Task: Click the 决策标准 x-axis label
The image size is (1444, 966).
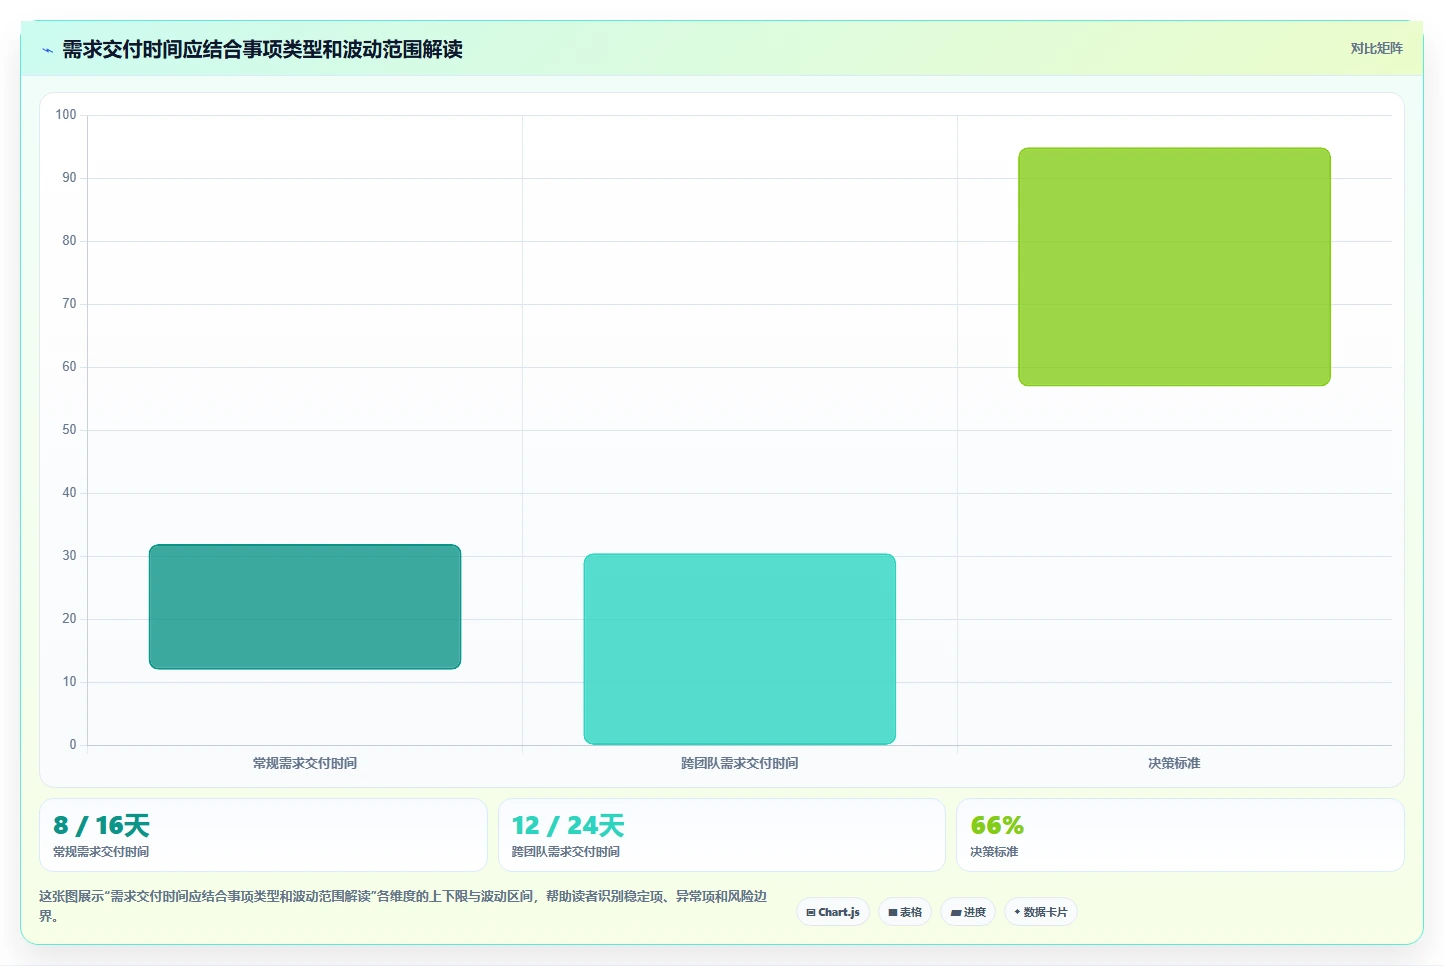Action: (x=1174, y=763)
